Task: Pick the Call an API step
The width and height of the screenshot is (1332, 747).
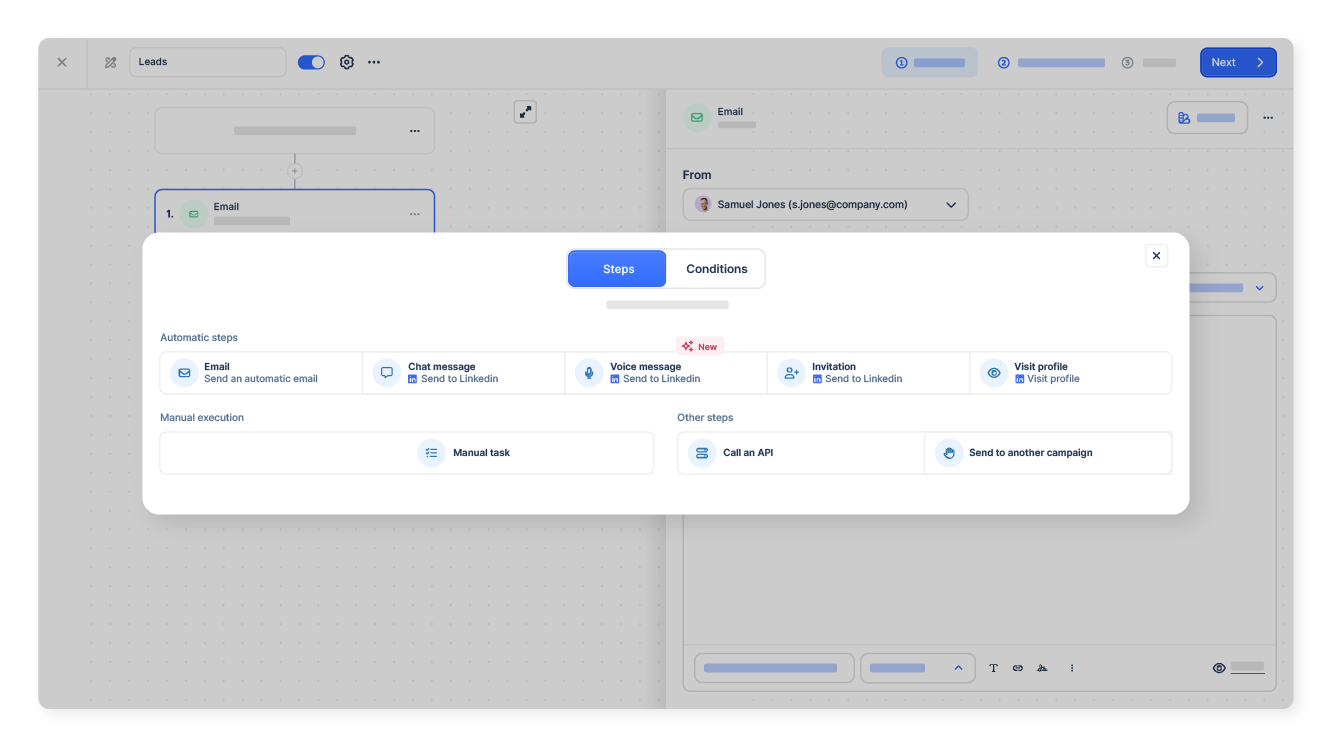Action: (x=800, y=452)
